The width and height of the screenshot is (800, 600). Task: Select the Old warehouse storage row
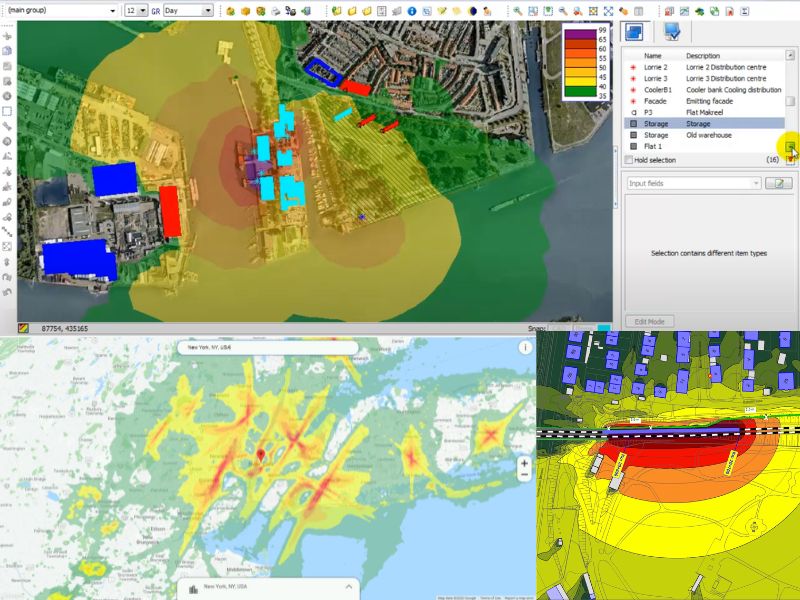[700, 135]
